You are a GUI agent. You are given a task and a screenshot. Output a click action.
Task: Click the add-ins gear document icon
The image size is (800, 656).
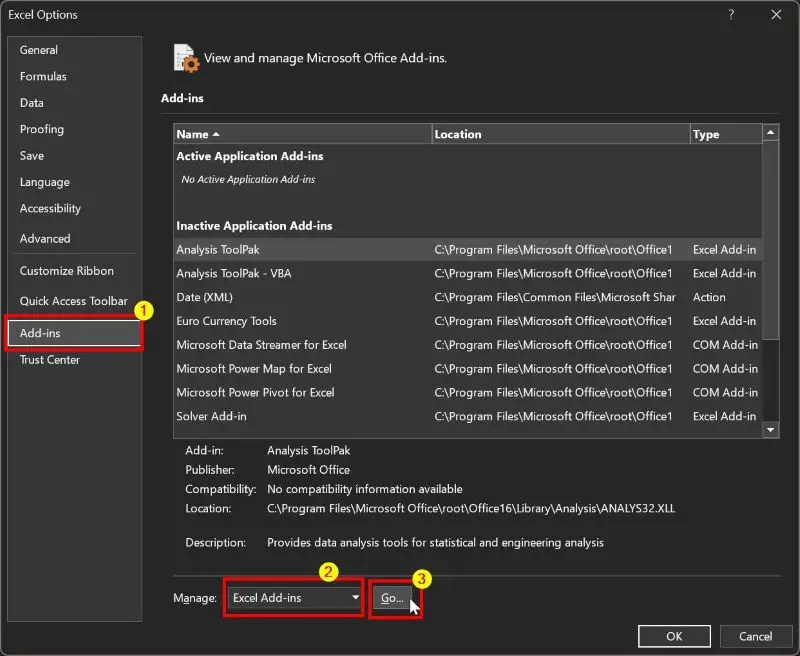click(184, 58)
